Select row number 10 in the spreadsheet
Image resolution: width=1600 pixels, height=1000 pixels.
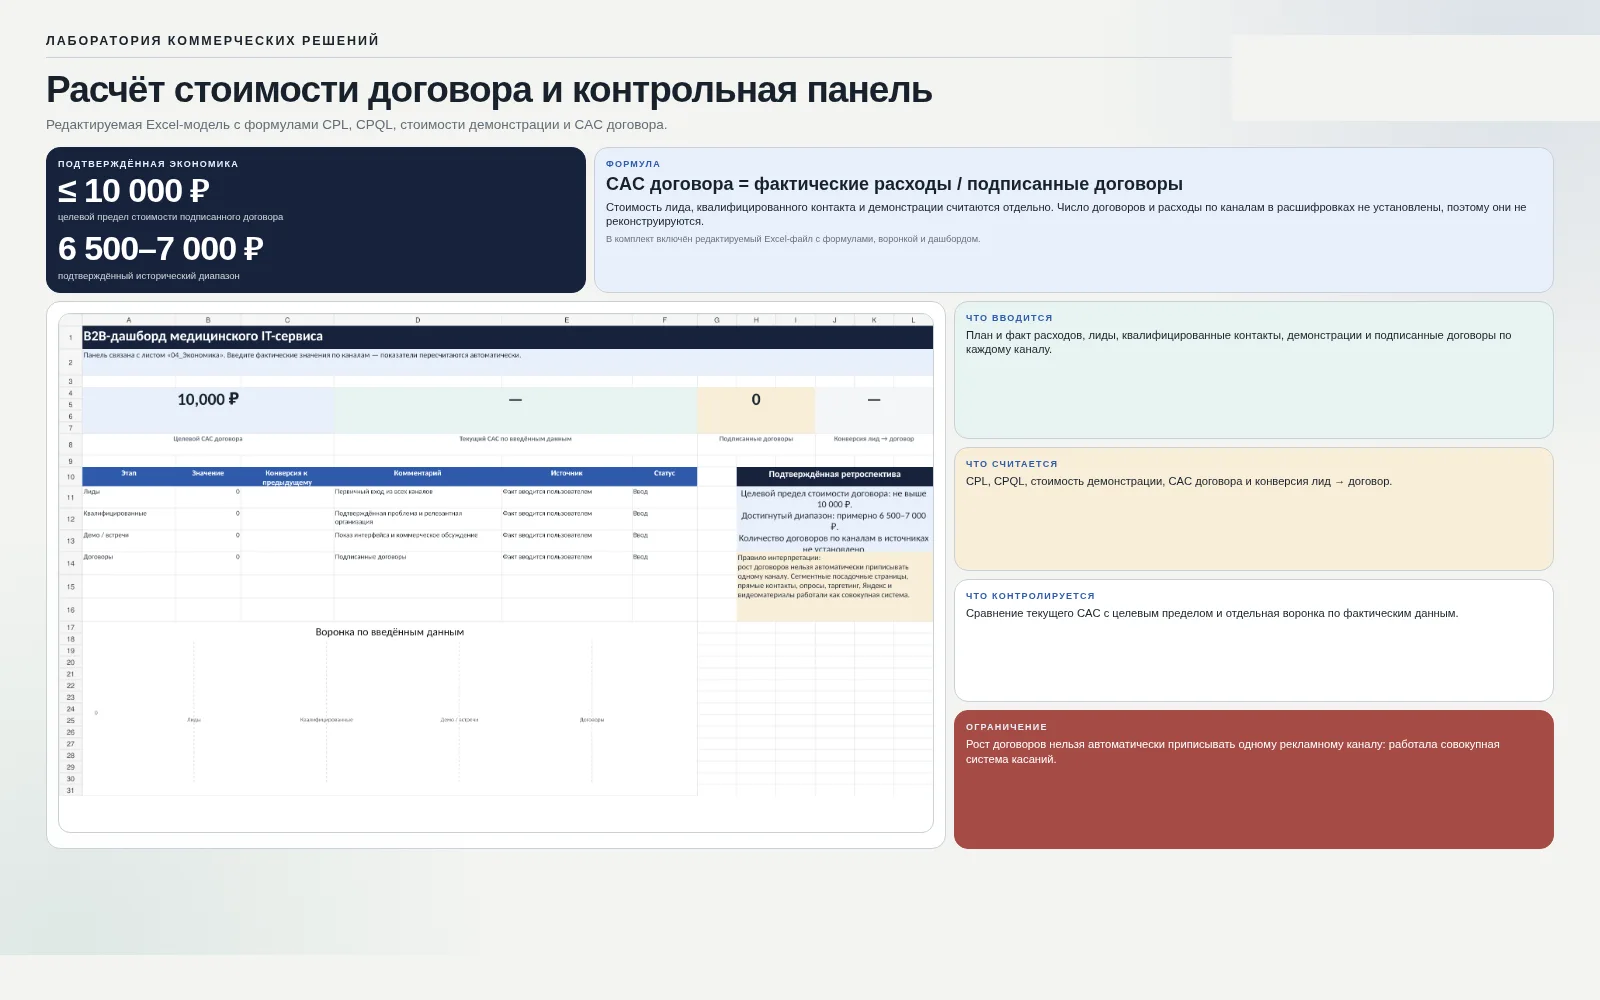coord(70,477)
